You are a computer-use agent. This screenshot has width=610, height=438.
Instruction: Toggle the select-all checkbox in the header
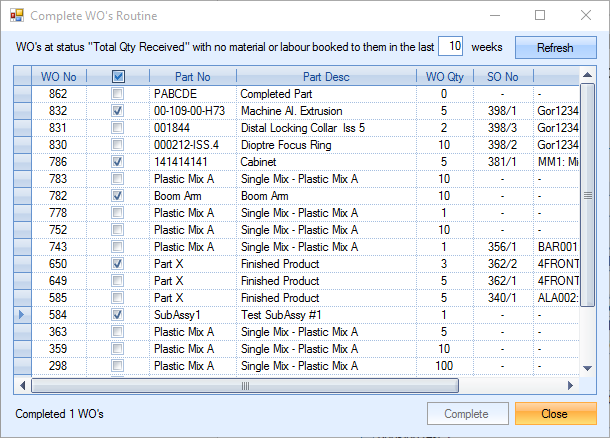tap(119, 76)
